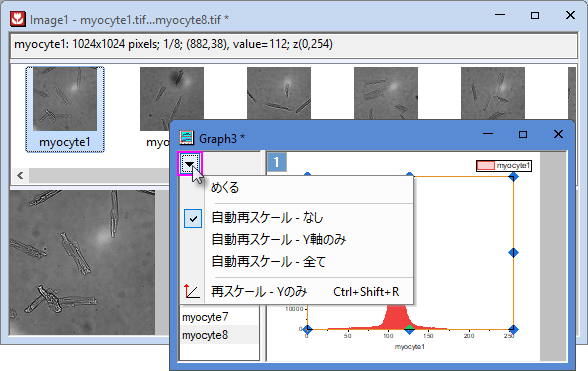Click the blue handle at graph's bottom left

pyautogui.click(x=308, y=329)
